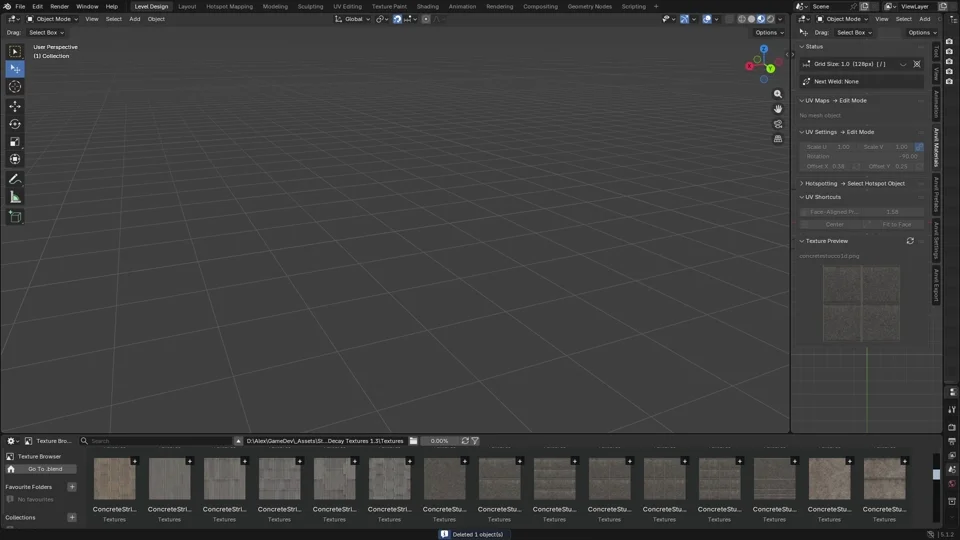
Task: Add a Collection with plus button
Action: tap(72, 518)
